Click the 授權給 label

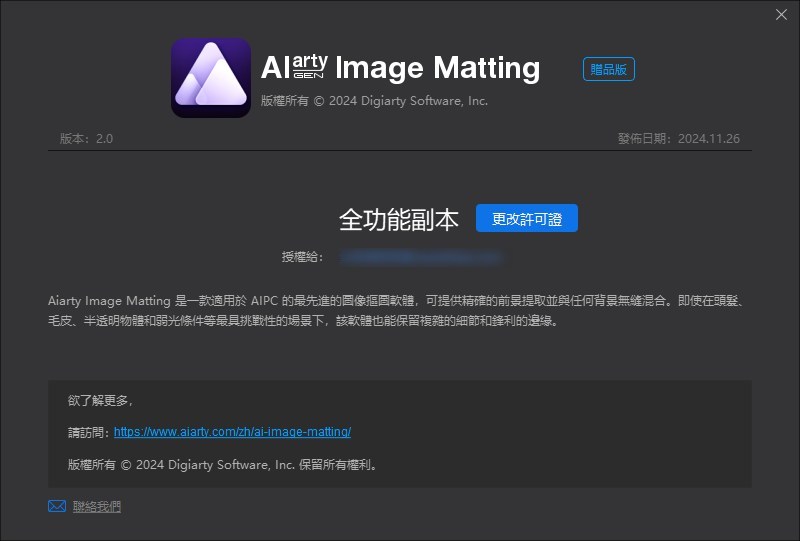(x=303, y=257)
